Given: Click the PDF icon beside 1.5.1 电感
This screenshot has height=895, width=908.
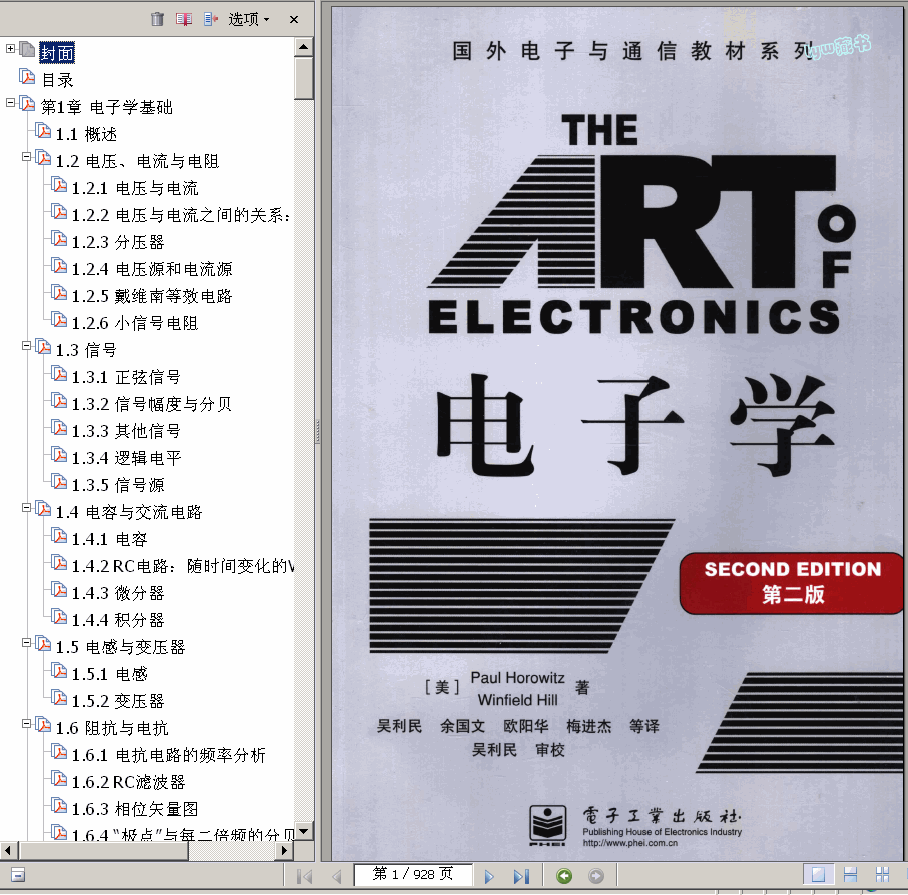Looking at the screenshot, I should click(58, 671).
